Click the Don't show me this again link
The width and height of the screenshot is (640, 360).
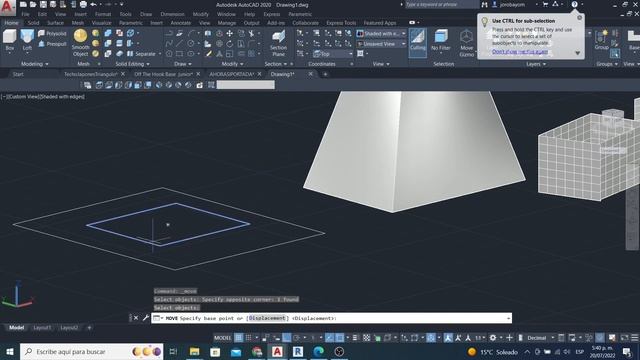click(520, 52)
